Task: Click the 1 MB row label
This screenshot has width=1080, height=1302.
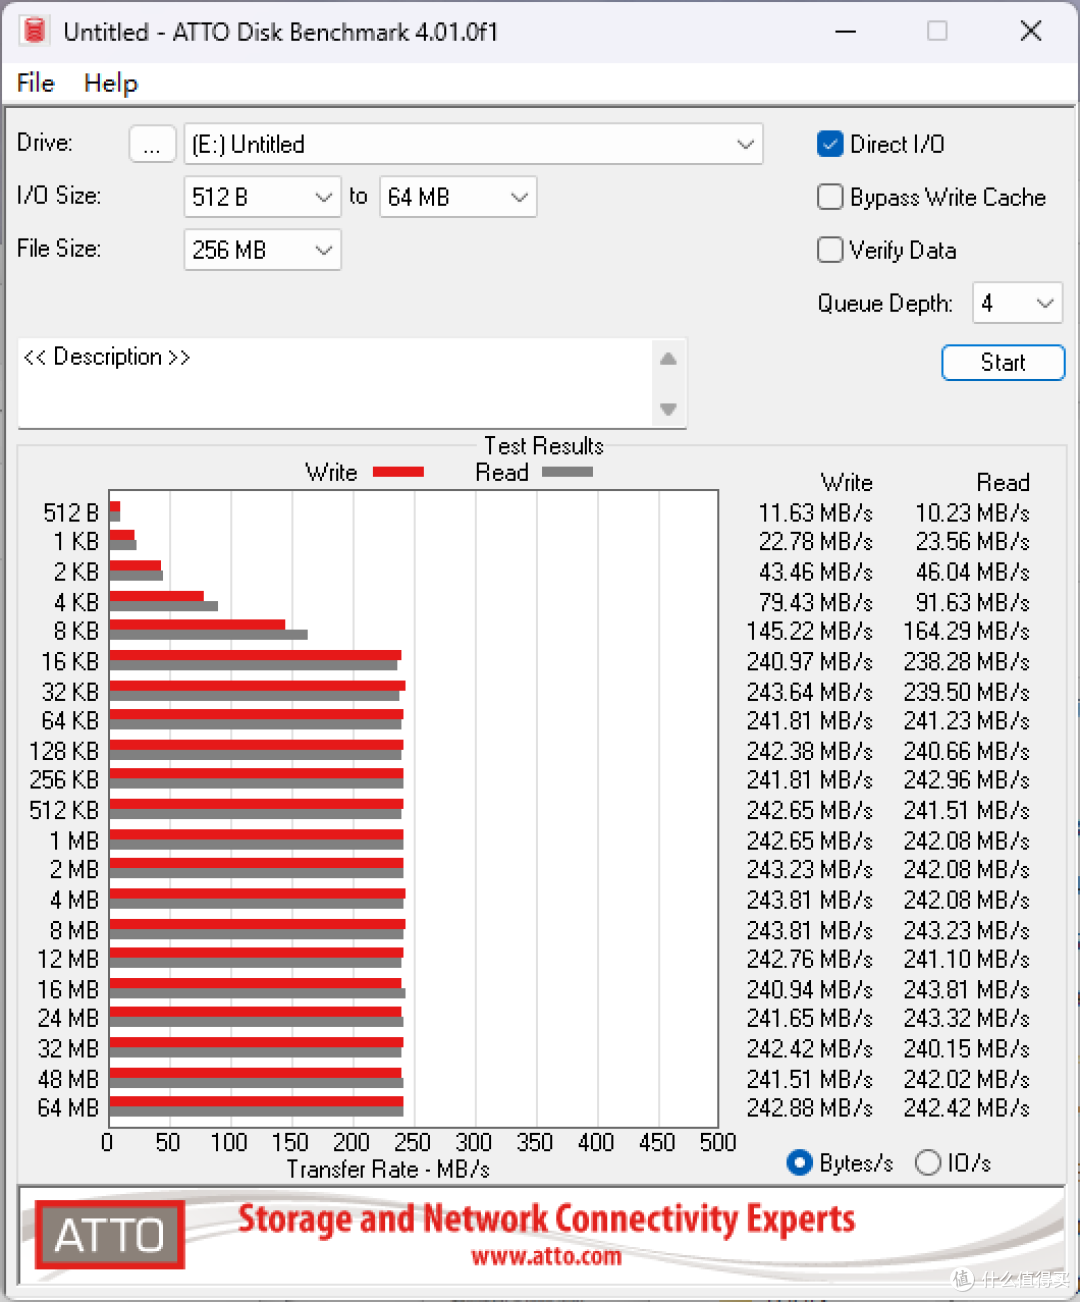Action: pos(75,841)
